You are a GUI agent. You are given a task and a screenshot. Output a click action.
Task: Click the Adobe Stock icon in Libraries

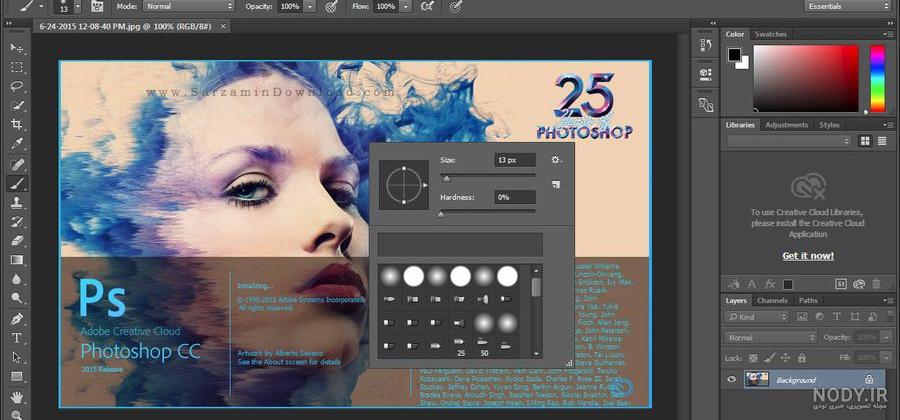click(x=841, y=283)
